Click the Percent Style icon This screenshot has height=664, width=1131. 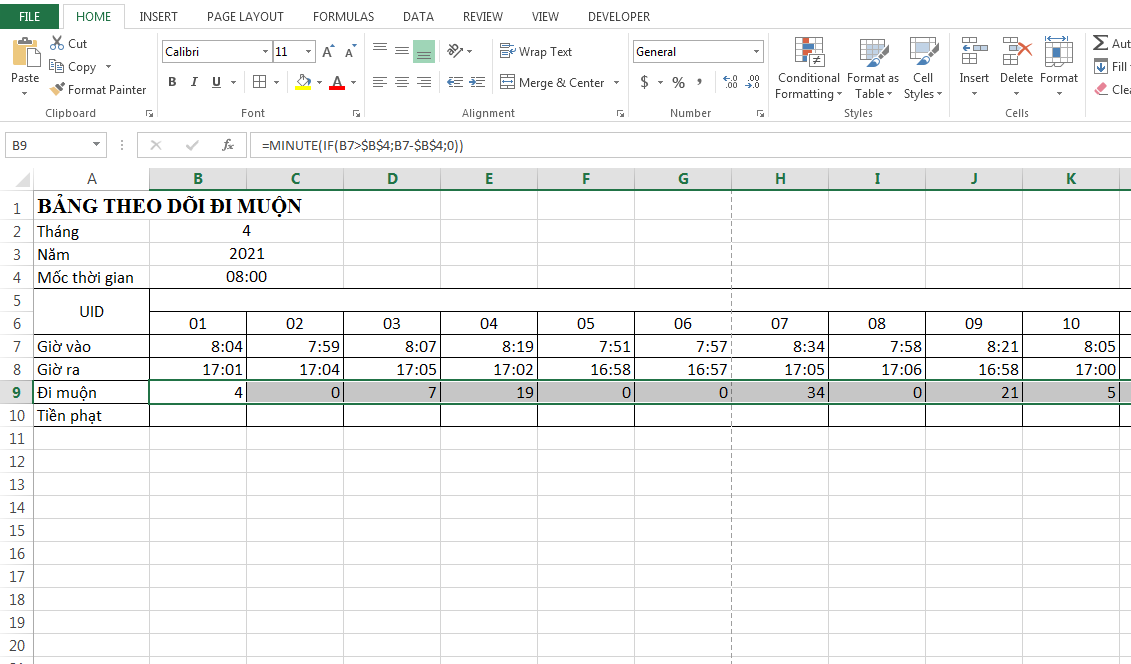tap(679, 82)
